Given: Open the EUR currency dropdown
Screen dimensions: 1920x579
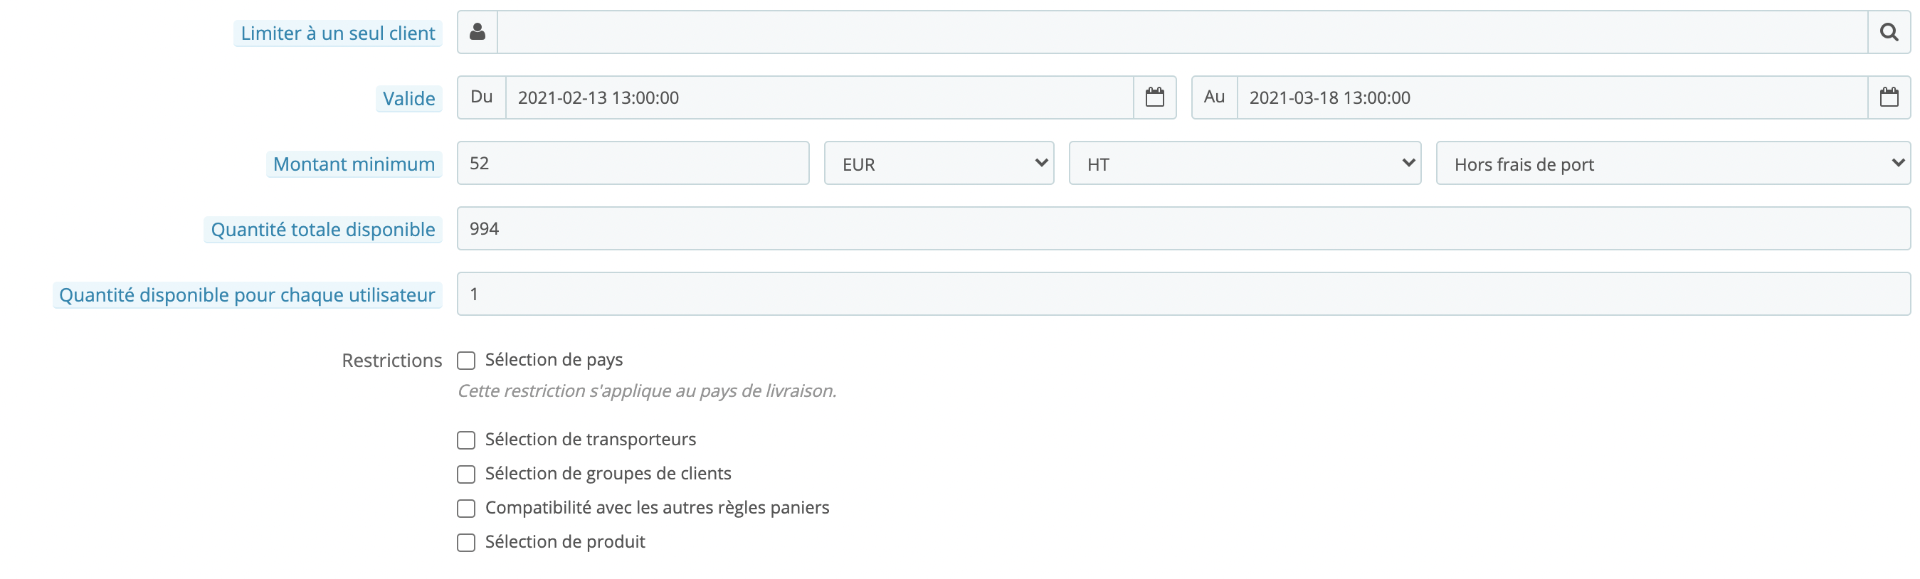Looking at the screenshot, I should point(939,163).
